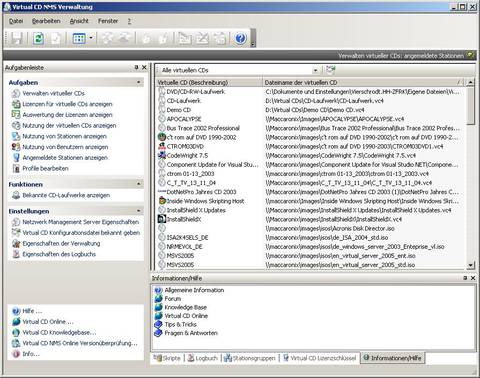Open the Ansicht menu
The width and height of the screenshot is (480, 378).
coord(79,21)
